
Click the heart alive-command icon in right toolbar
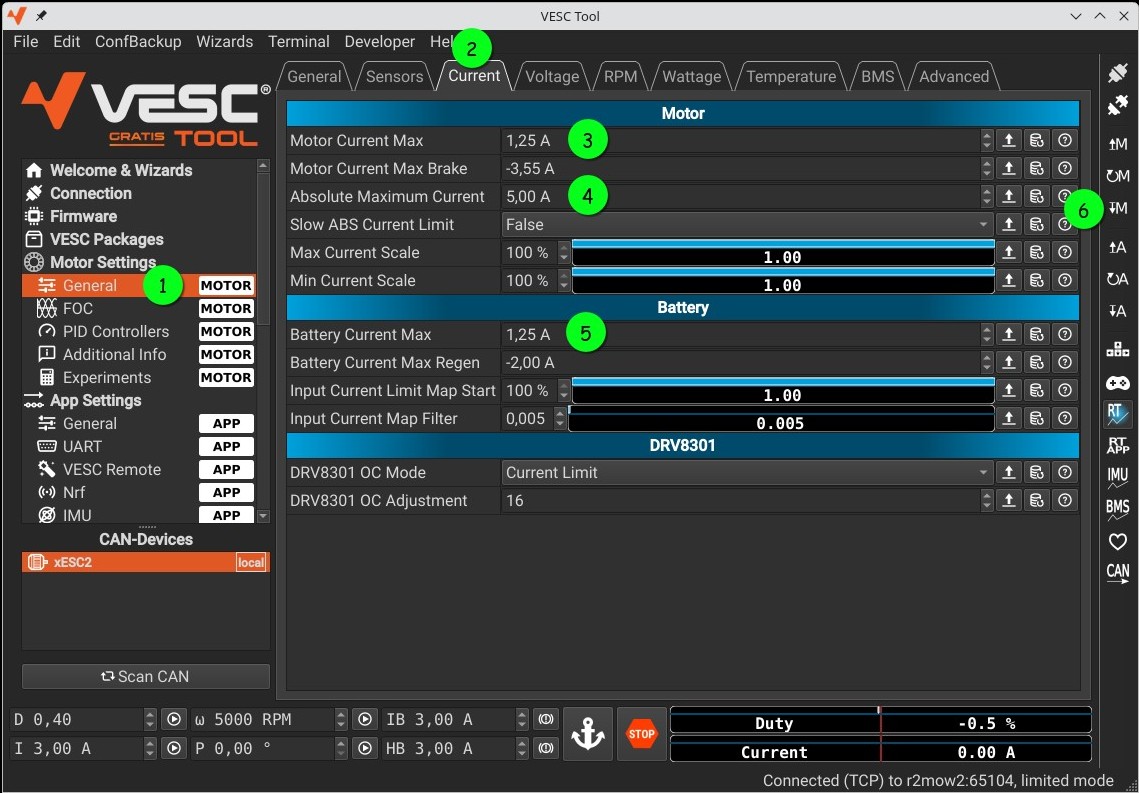tap(1117, 541)
